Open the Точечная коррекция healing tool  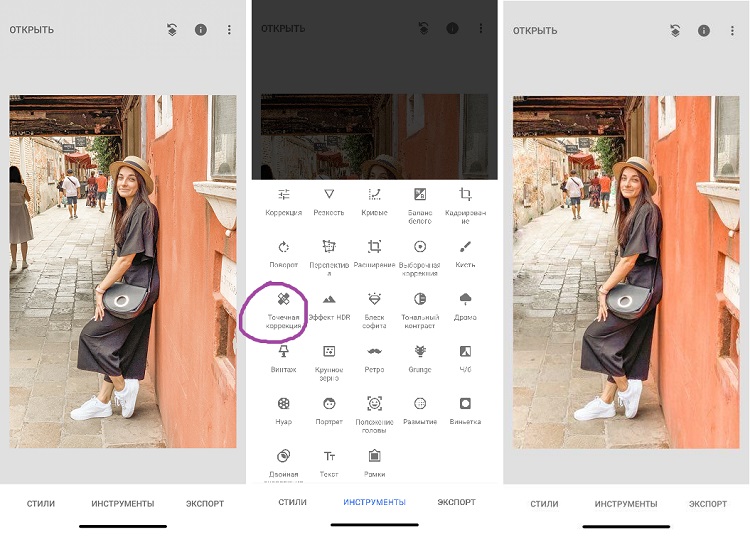pos(284,311)
